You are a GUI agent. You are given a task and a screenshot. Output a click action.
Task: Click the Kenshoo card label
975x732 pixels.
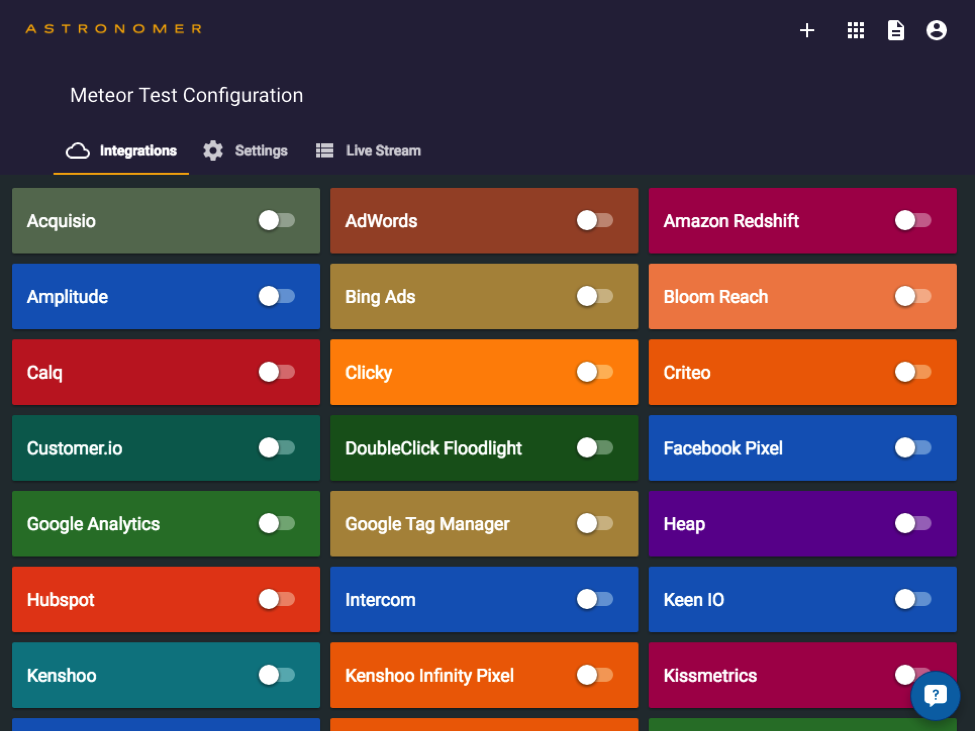click(x=61, y=675)
